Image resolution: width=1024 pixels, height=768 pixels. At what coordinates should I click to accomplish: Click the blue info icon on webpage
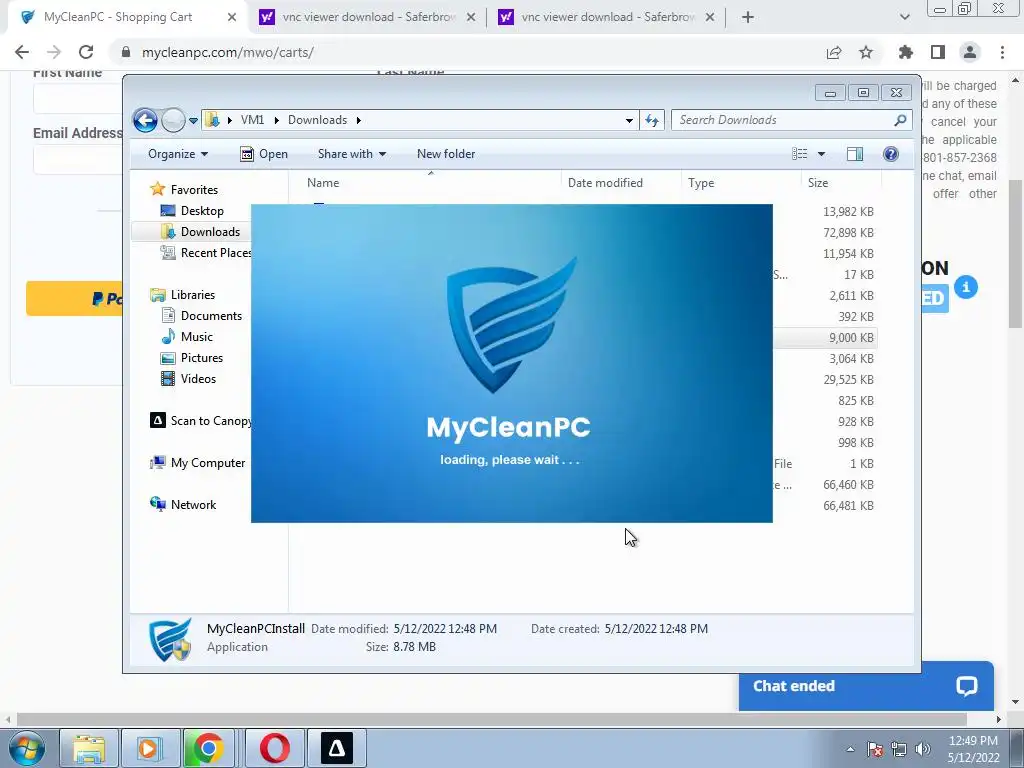click(x=966, y=287)
